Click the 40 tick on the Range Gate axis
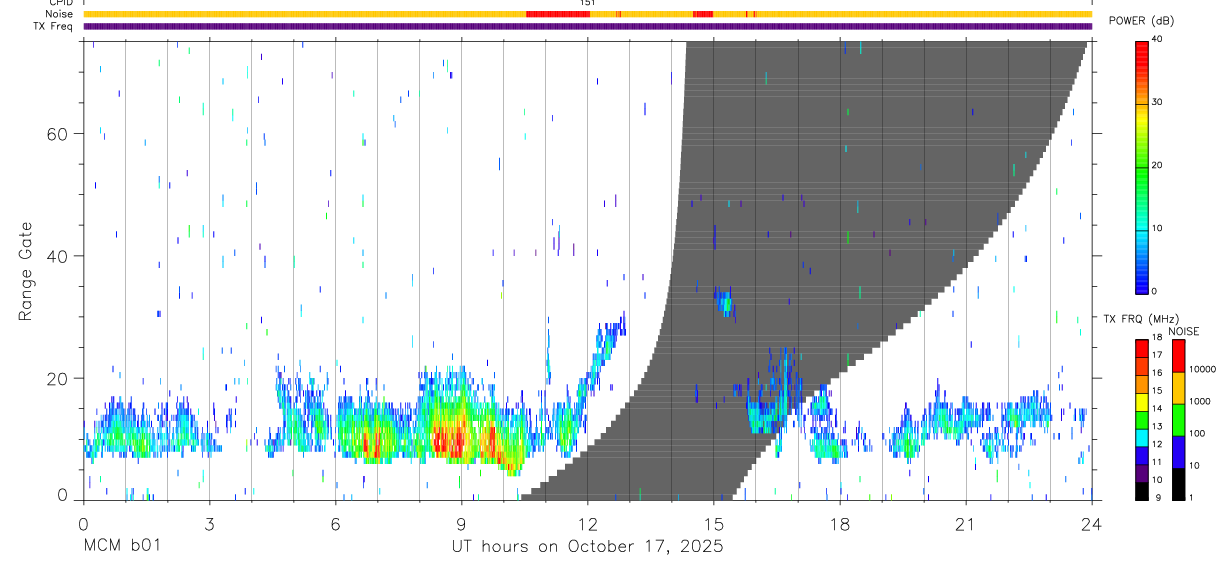This screenshot has width=1228, height=567. click(x=58, y=257)
